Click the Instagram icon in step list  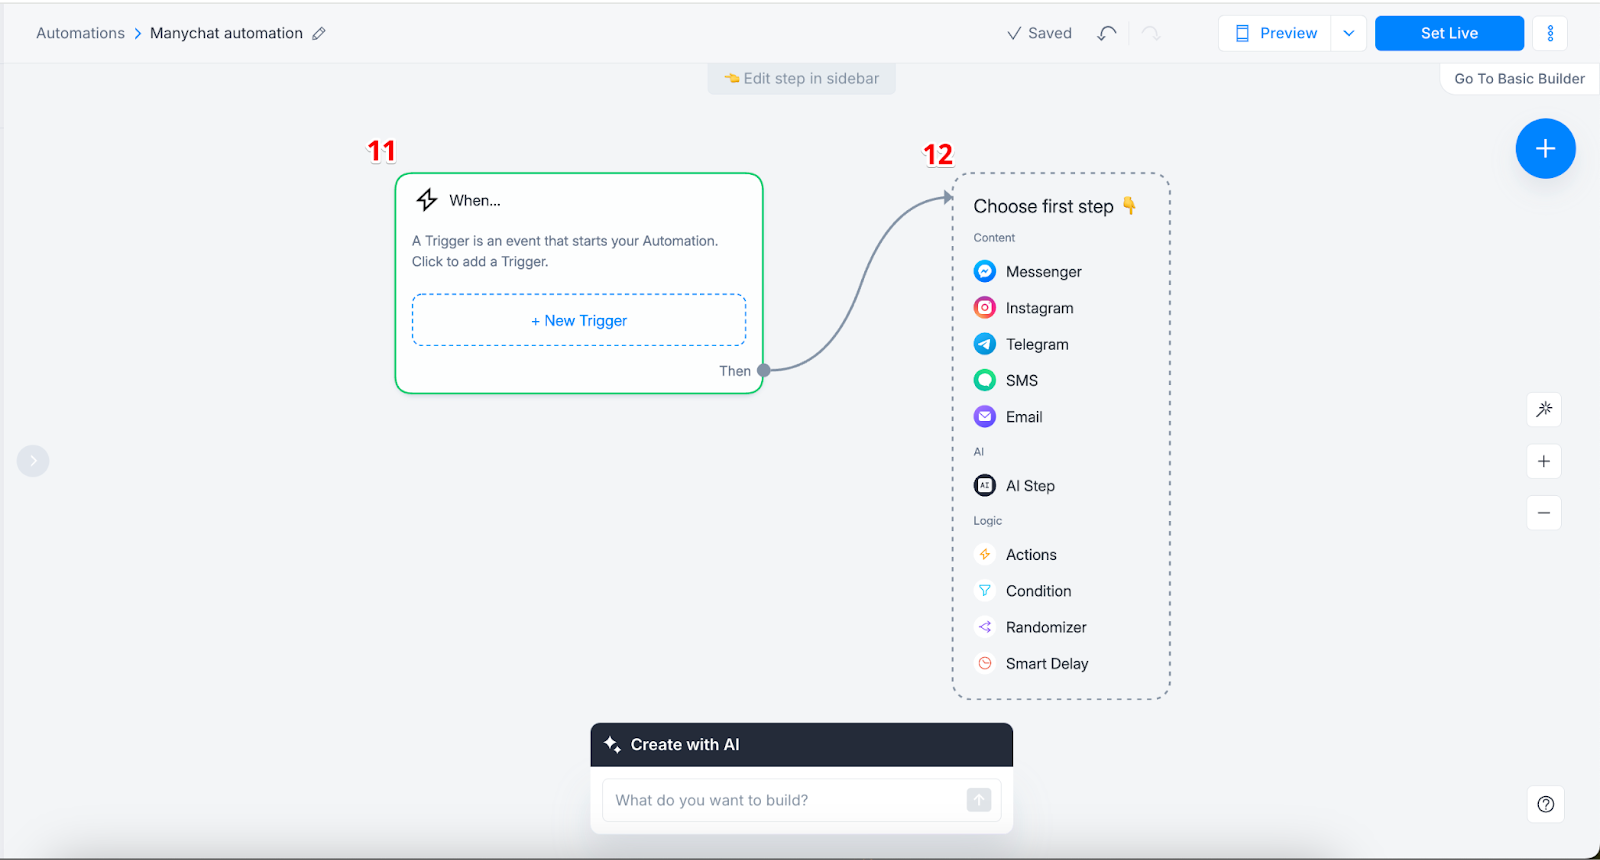pyautogui.click(x=985, y=308)
